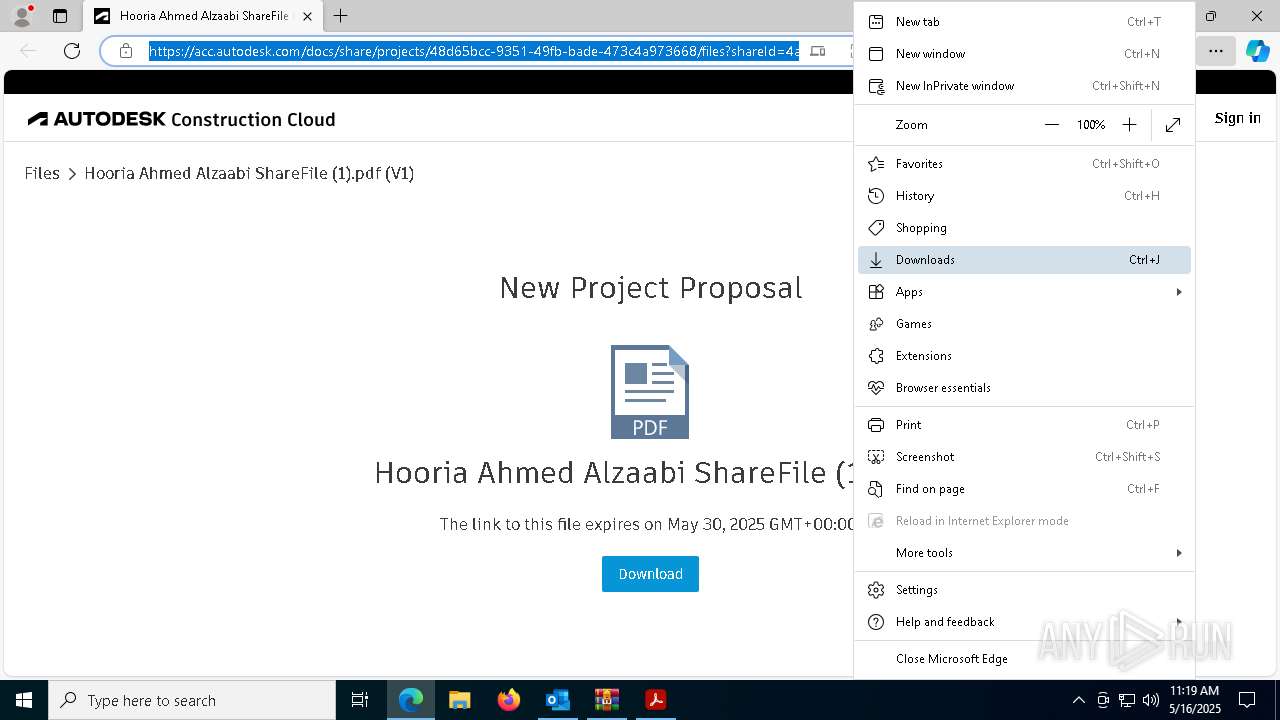Click the Find on page icon
The image size is (1280, 720).
(x=876, y=489)
